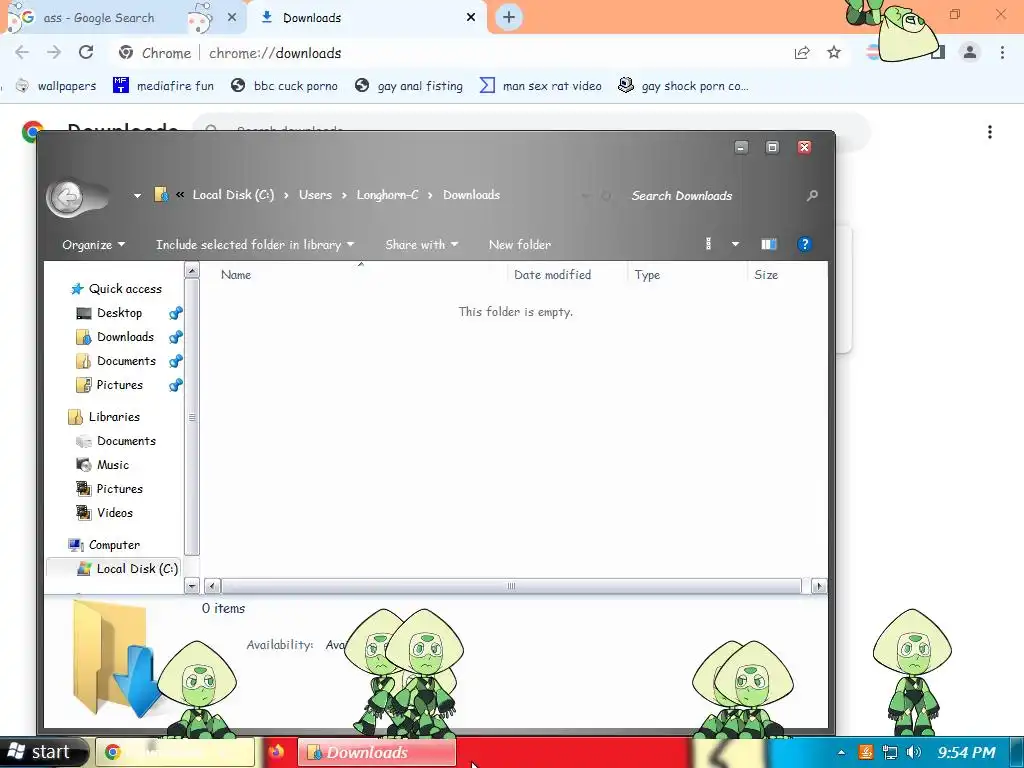The image size is (1024, 768).
Task: Jump to Longhorn-C breadcrumb folder
Action: click(387, 195)
